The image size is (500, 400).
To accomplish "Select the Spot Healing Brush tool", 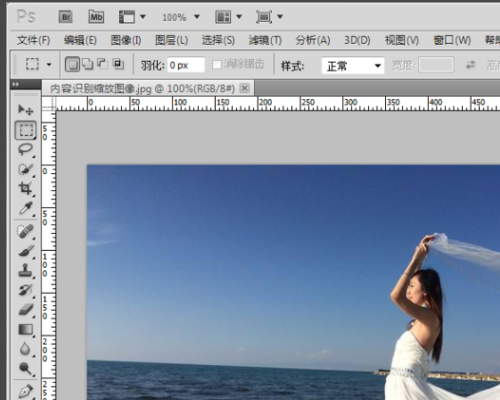I will coord(25,231).
